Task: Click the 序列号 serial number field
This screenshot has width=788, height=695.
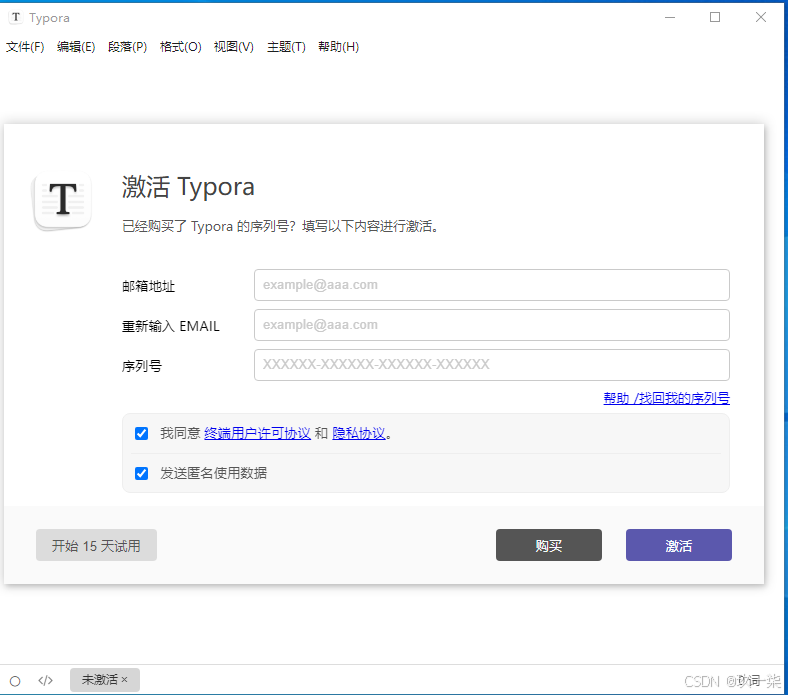Action: pyautogui.click(x=491, y=365)
